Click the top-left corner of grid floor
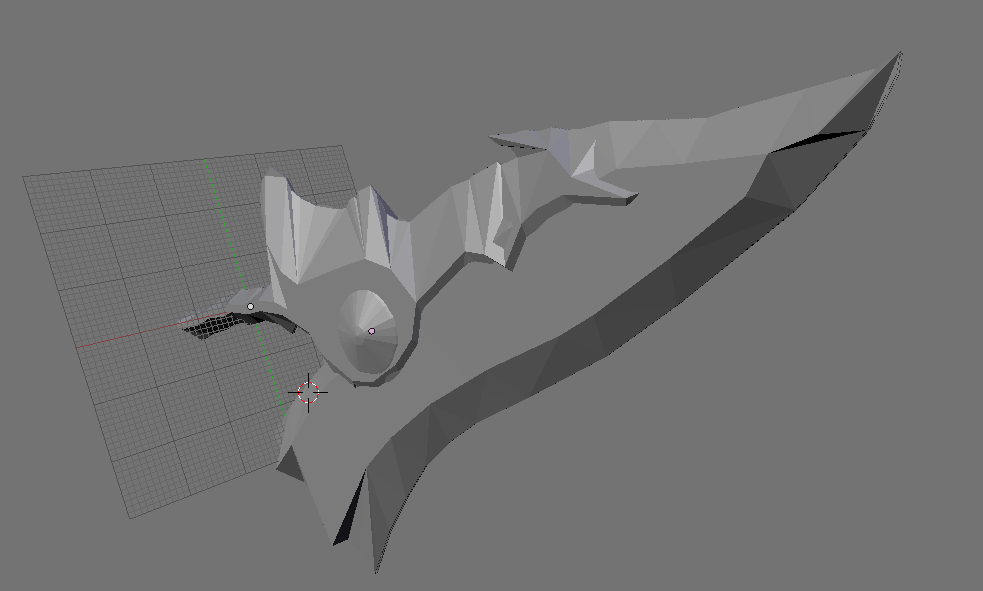This screenshot has height=591, width=983. tap(25, 178)
